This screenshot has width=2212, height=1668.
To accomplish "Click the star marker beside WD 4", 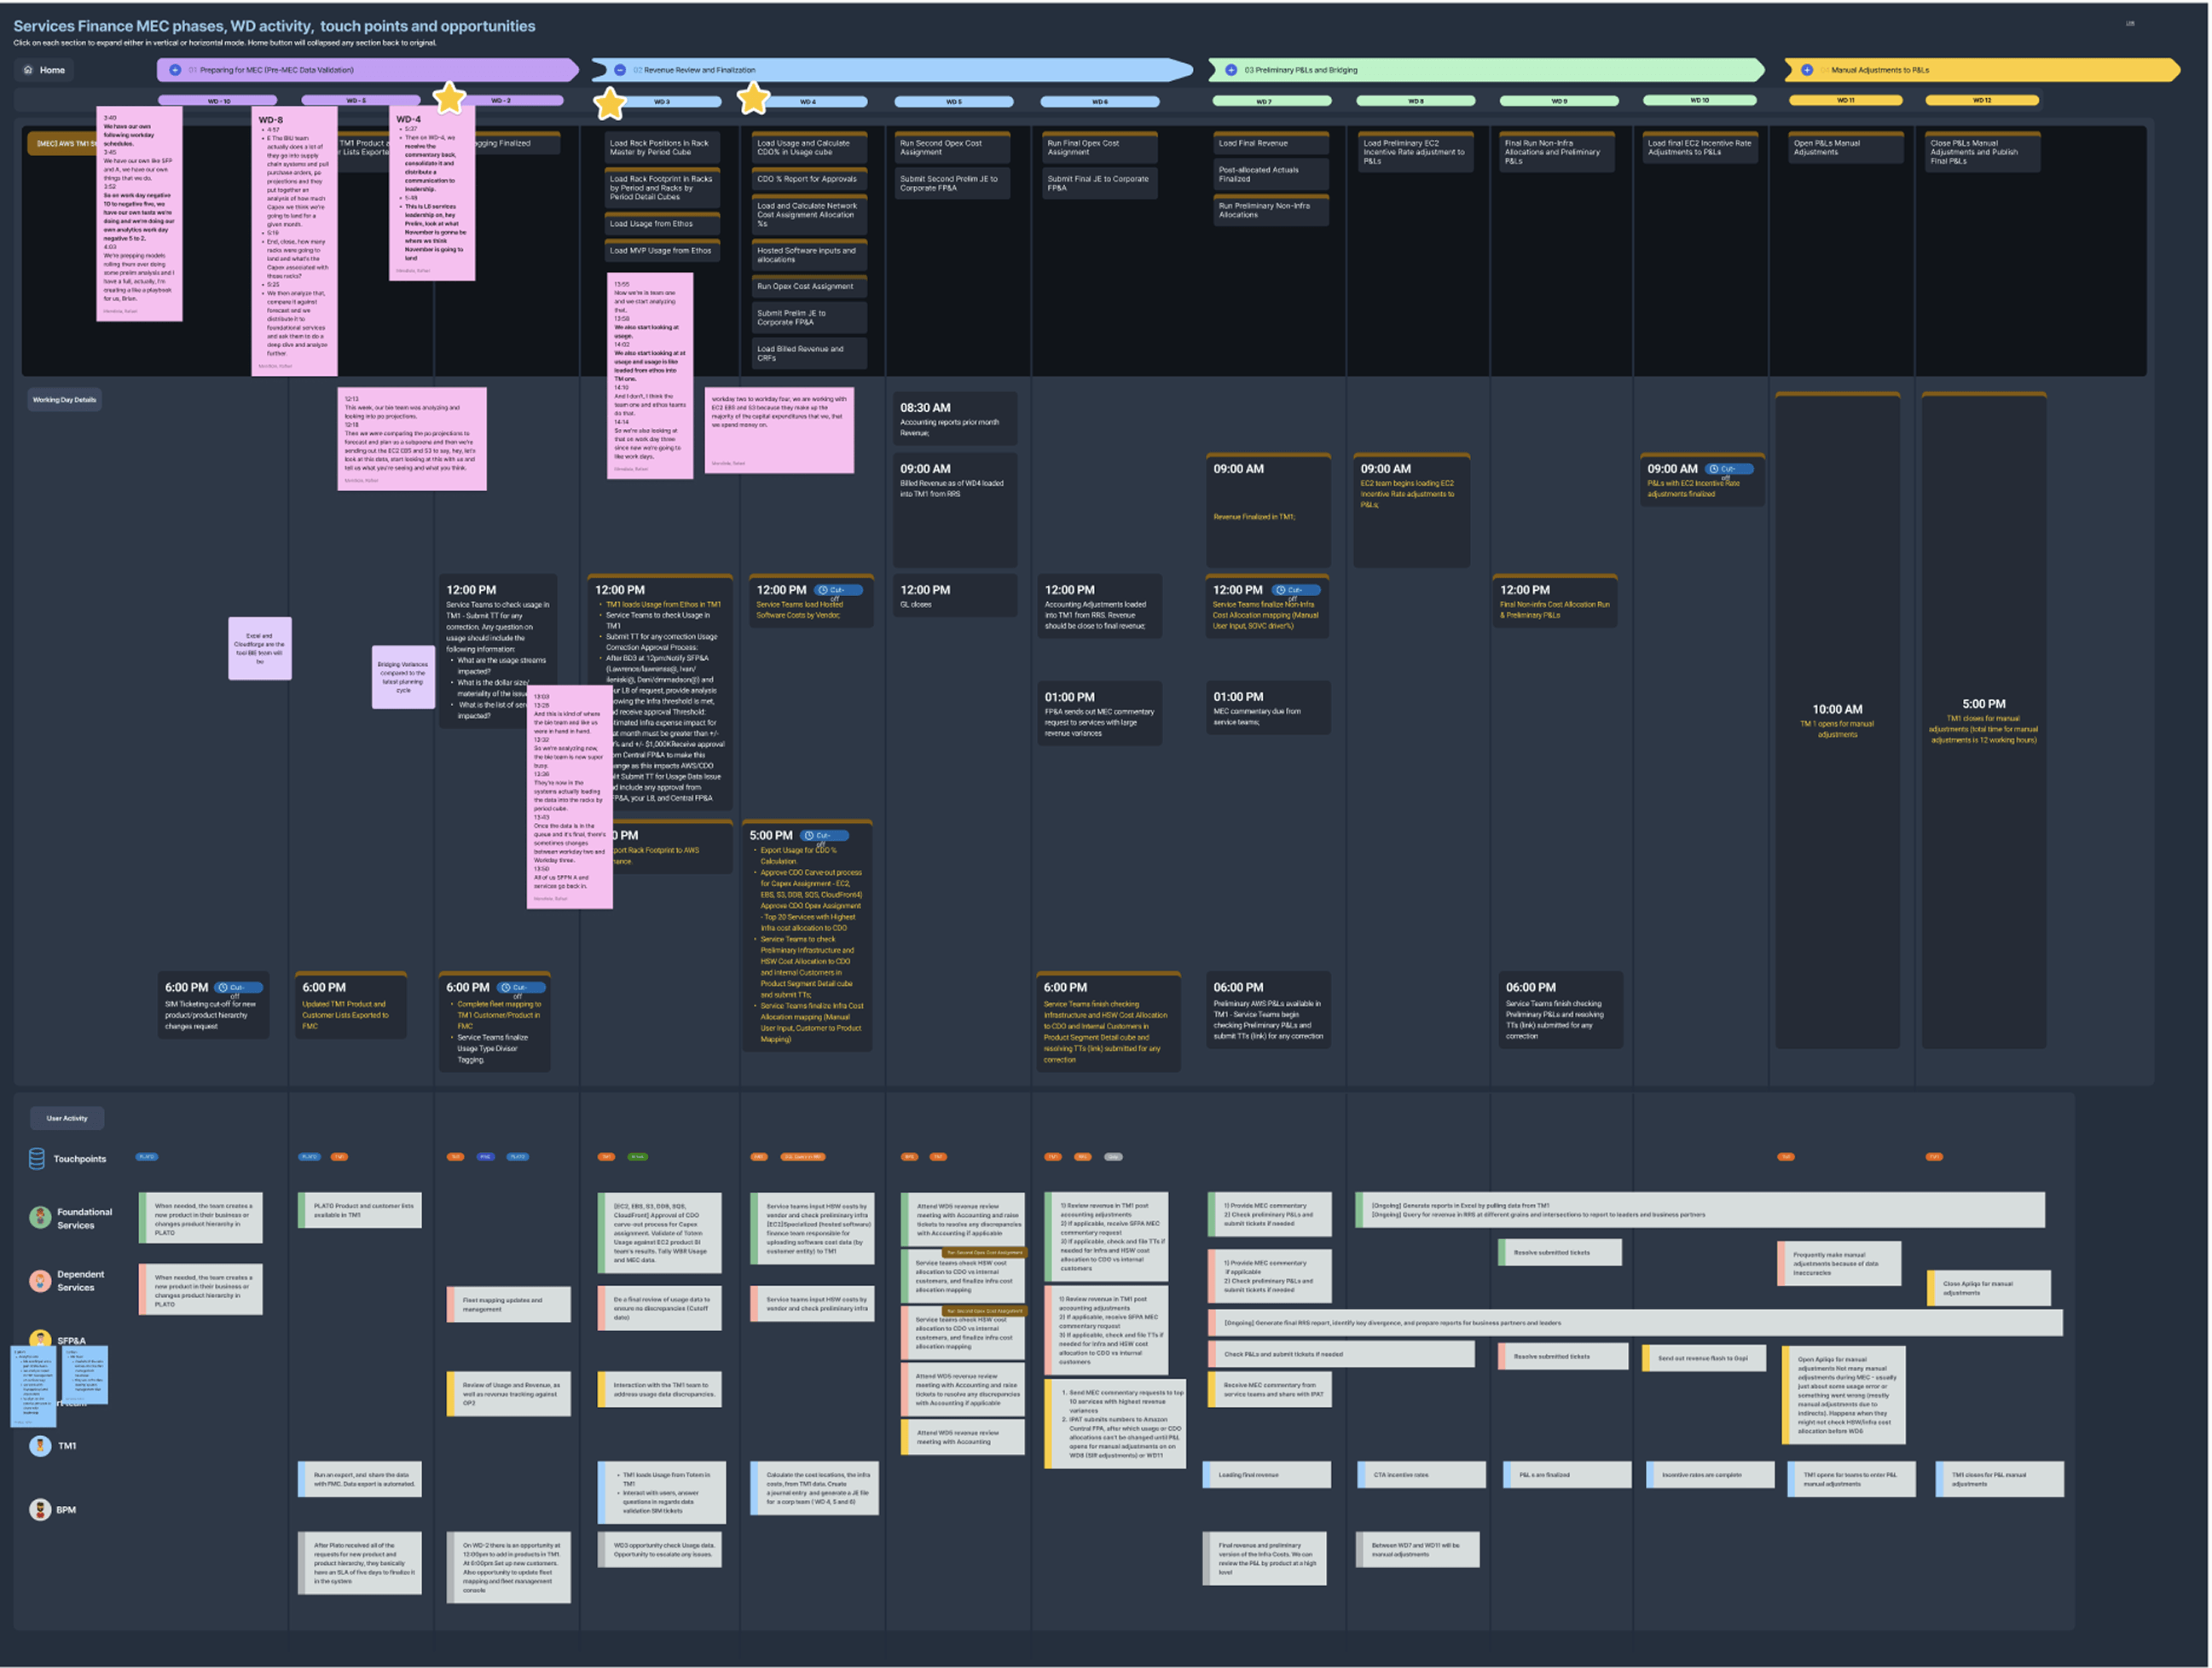I will click(753, 98).
